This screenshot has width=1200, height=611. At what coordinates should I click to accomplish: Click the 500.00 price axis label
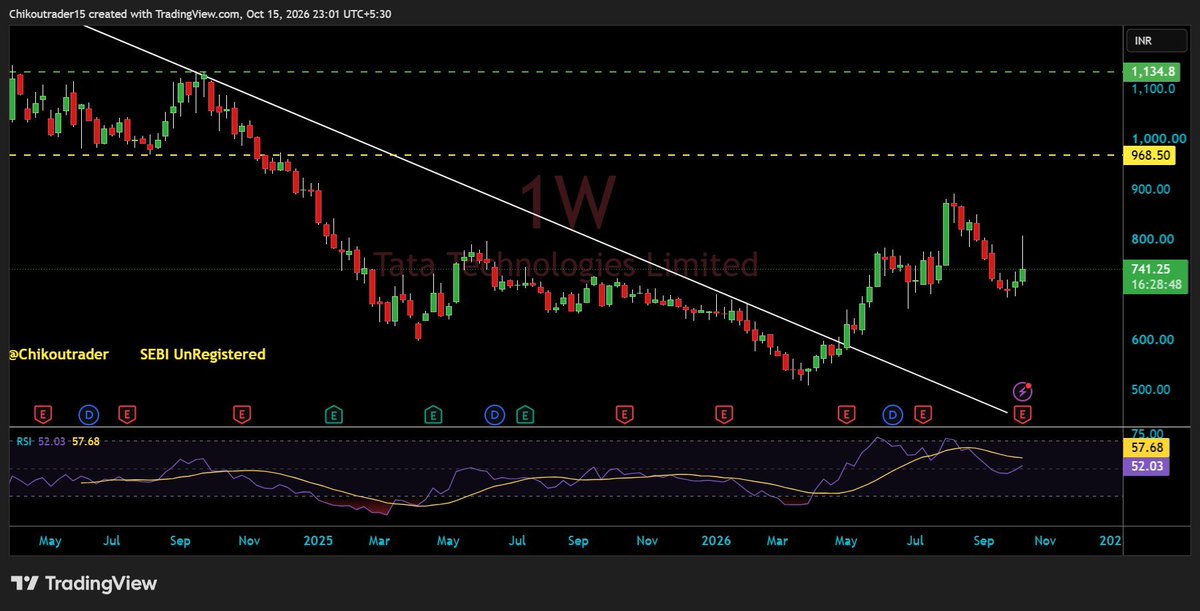1151,389
